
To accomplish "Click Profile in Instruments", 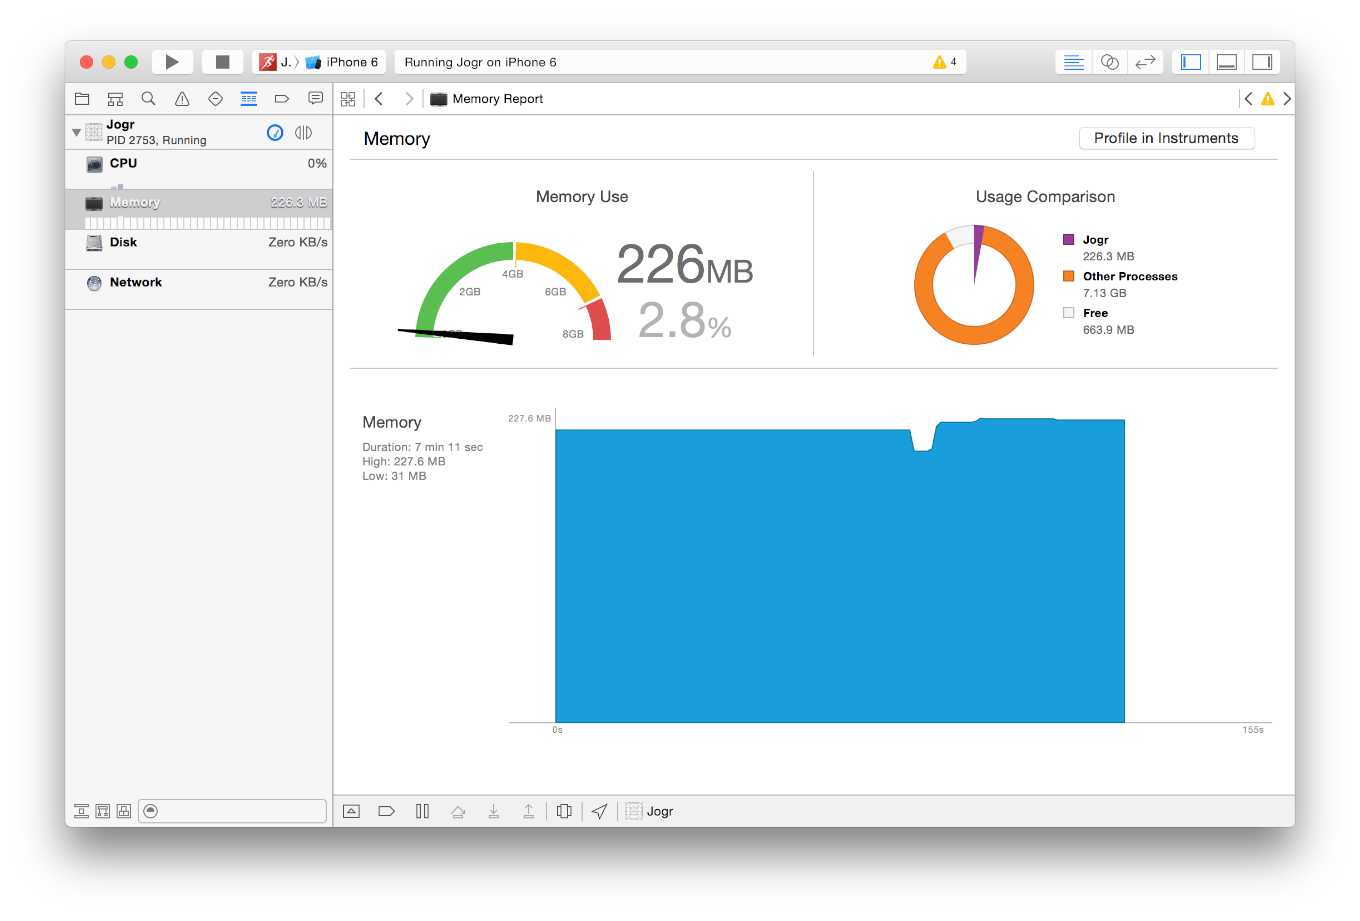I will [x=1166, y=138].
